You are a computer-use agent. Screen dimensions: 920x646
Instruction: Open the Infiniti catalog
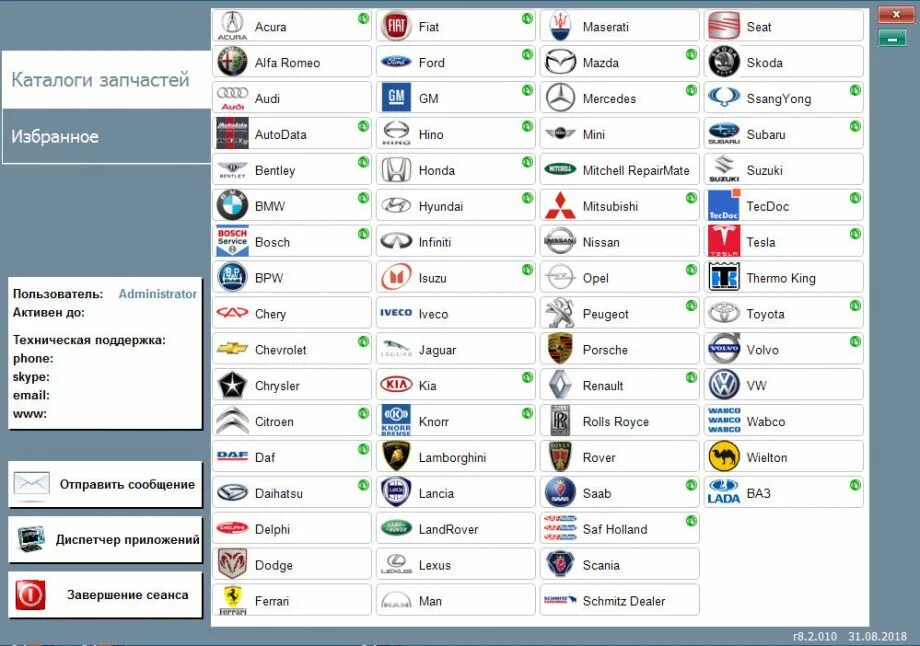(456, 241)
